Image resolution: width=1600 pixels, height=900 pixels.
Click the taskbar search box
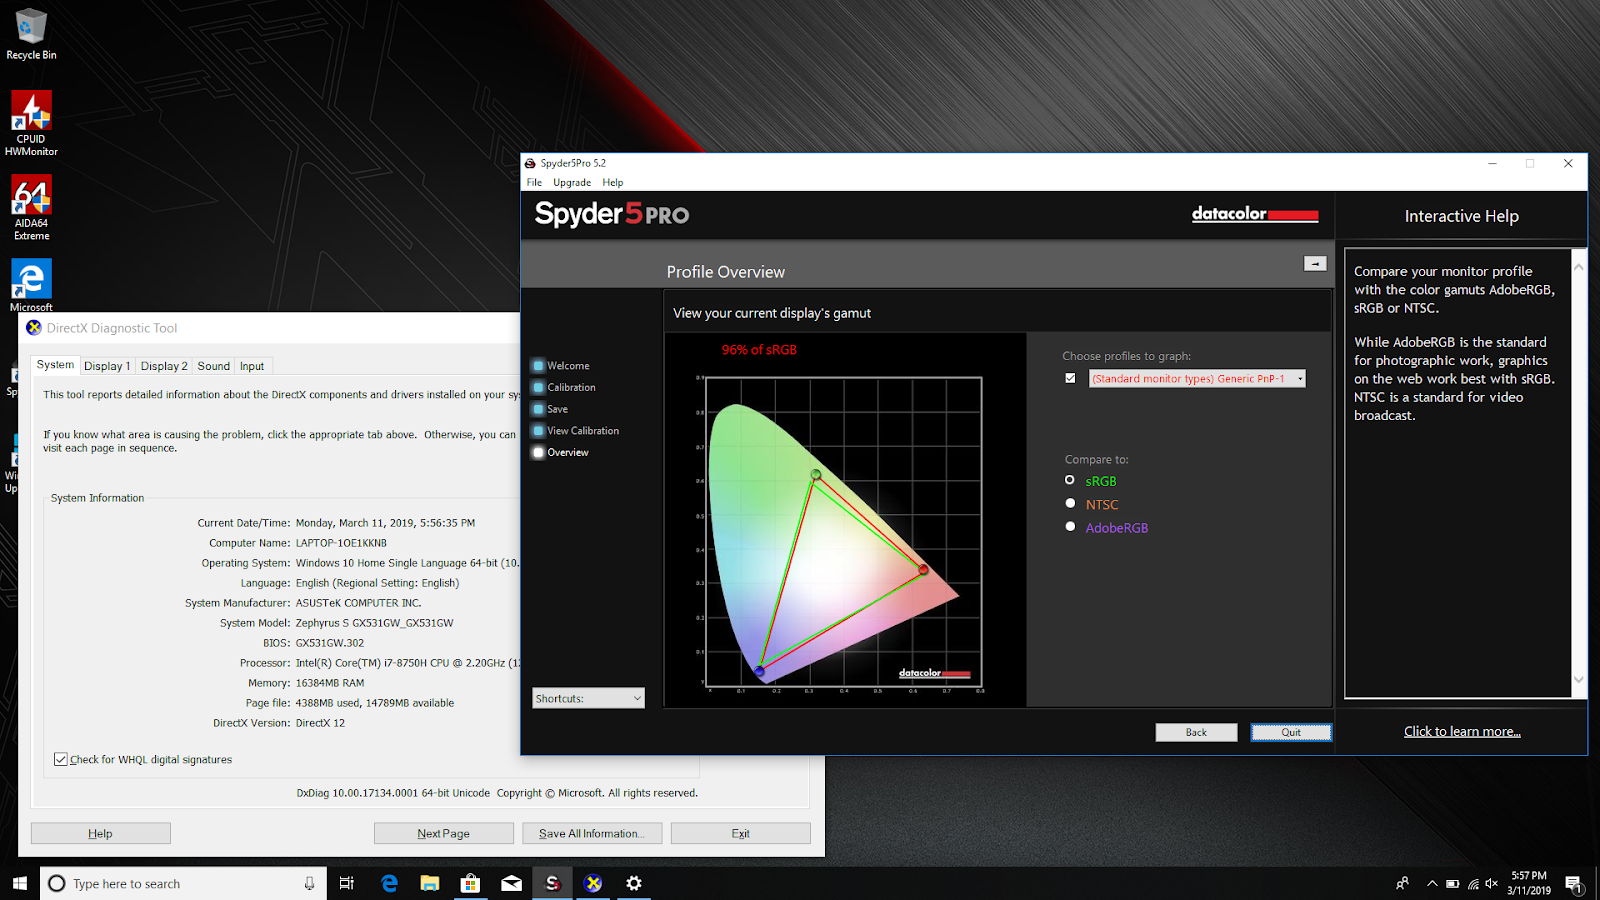[x=183, y=883]
